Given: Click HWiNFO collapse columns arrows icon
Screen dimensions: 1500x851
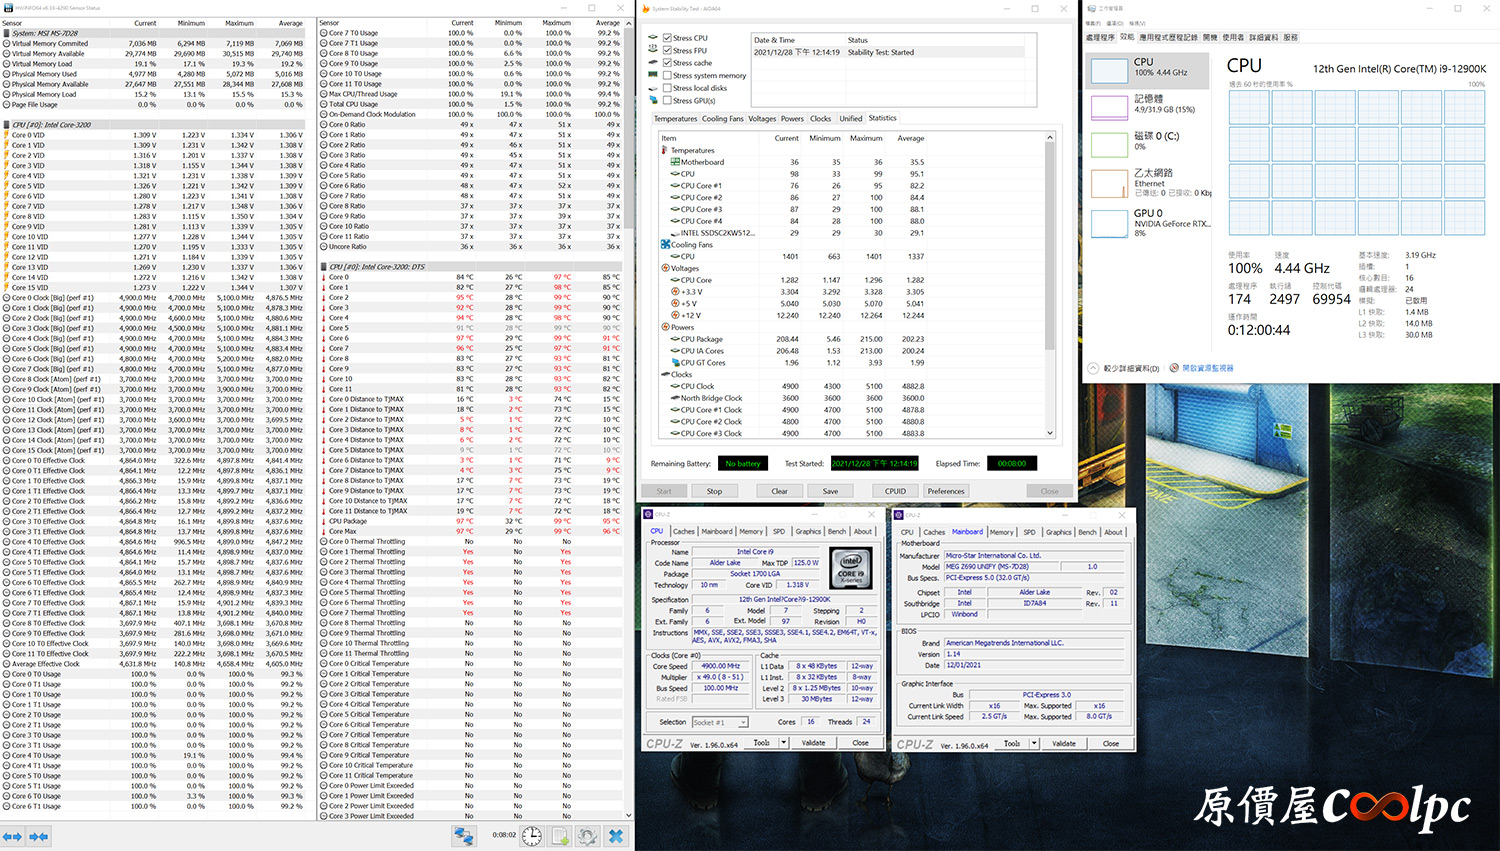Looking at the screenshot, I should [39, 836].
